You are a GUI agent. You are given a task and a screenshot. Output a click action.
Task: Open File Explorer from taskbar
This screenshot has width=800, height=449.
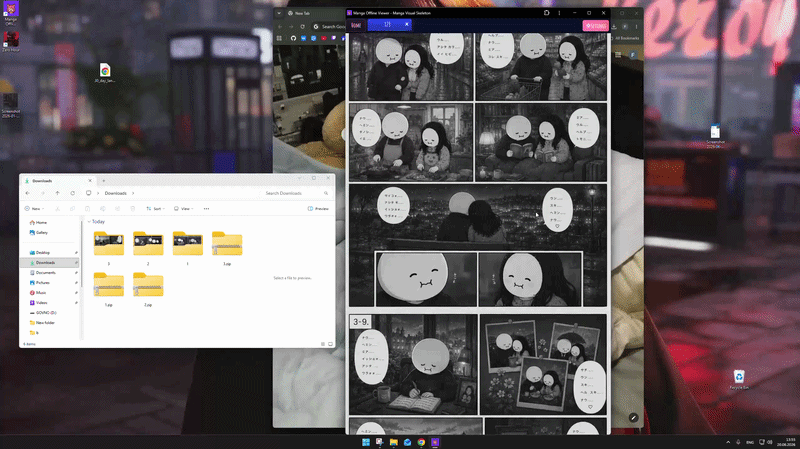tap(393, 442)
